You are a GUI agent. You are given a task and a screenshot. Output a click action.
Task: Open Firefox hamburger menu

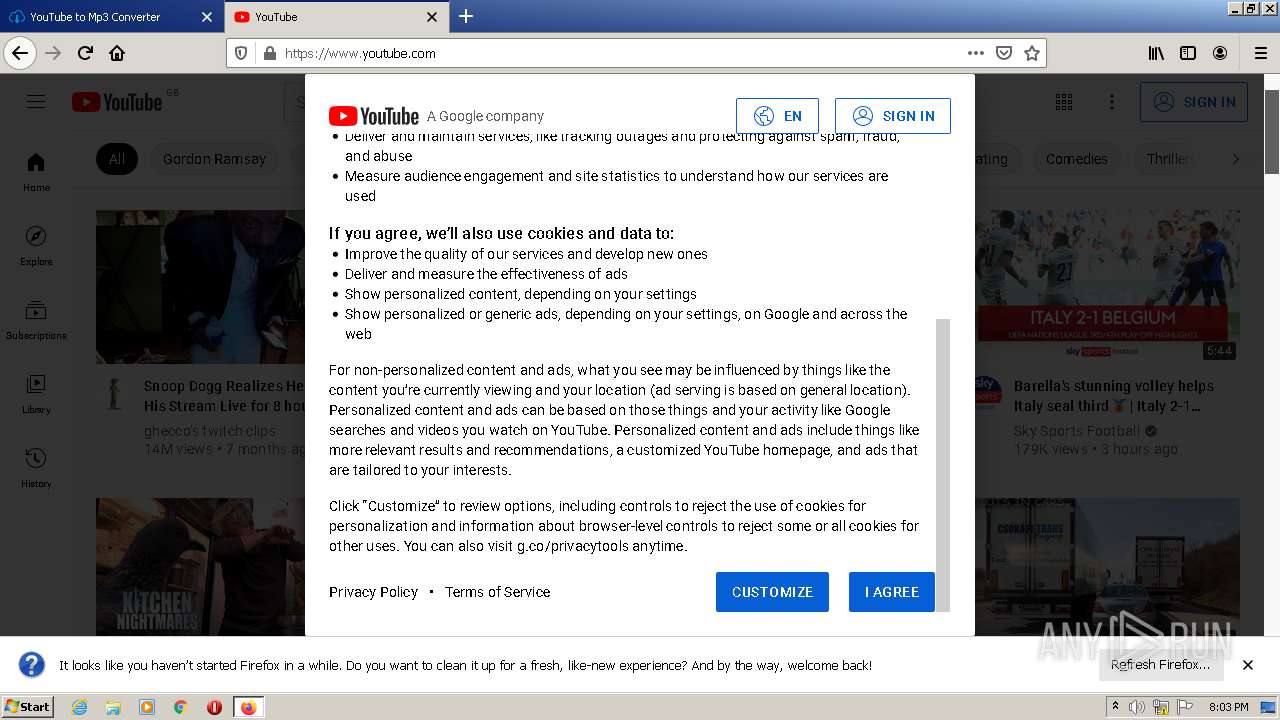click(1260, 53)
